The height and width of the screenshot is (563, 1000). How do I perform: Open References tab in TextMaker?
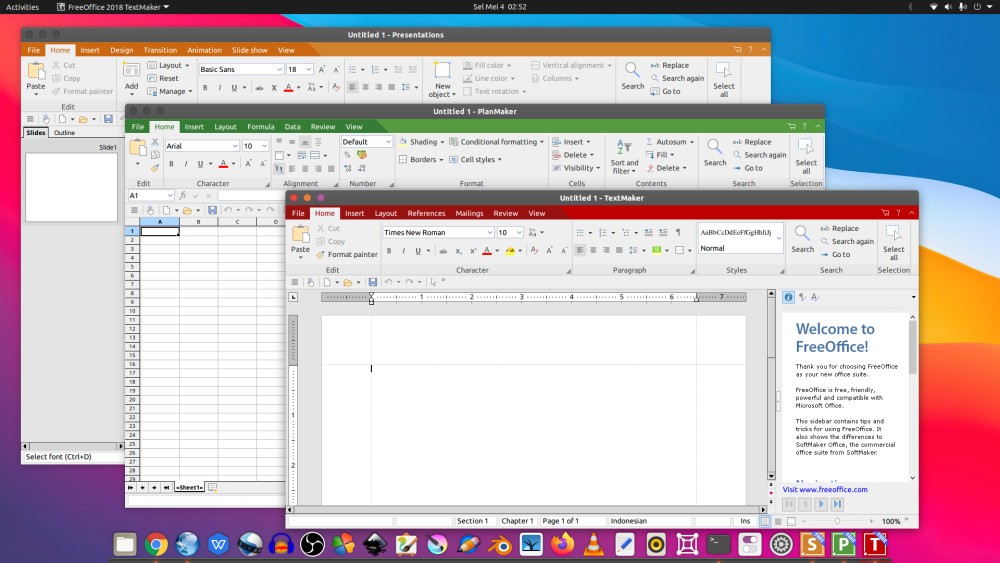(x=426, y=213)
